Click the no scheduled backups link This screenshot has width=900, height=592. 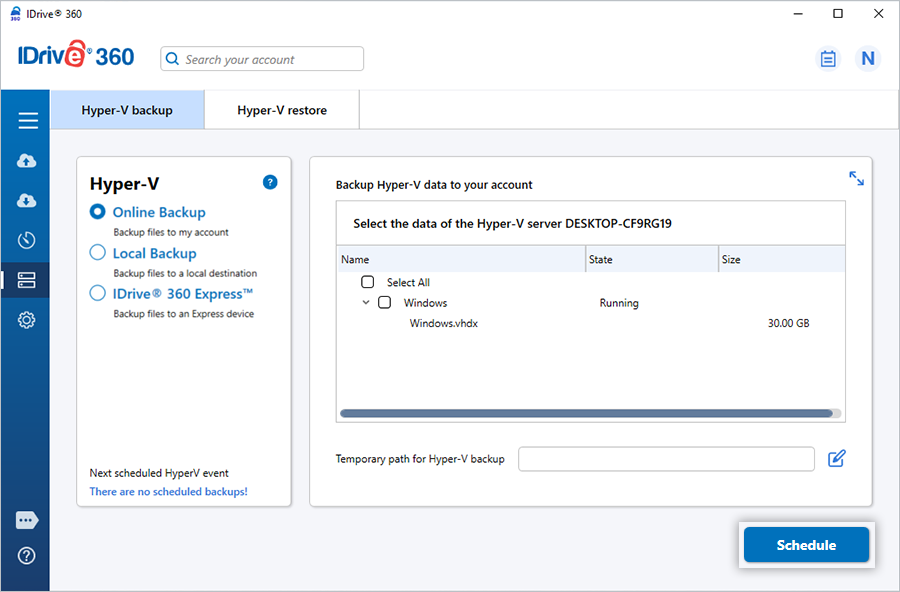(x=168, y=492)
